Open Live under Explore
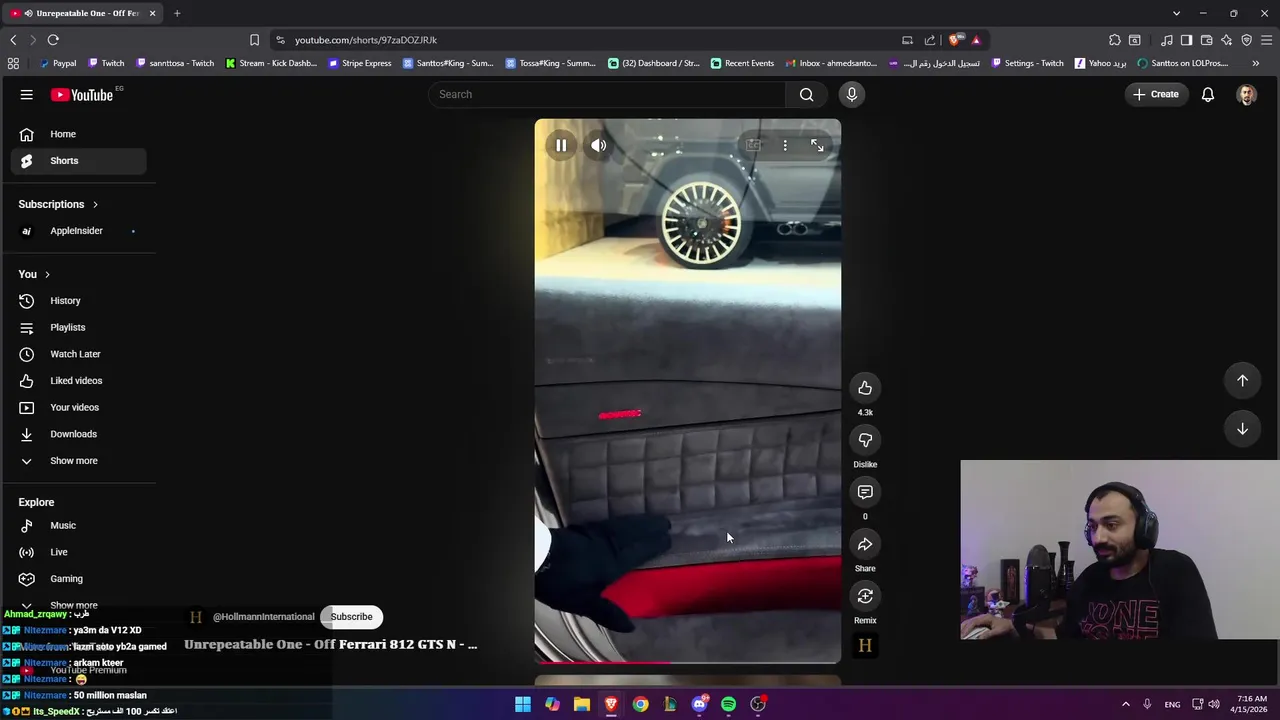The width and height of the screenshot is (1280, 720). [x=79, y=552]
